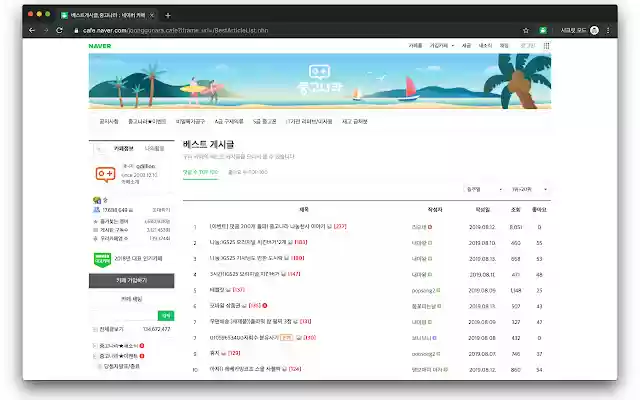
Task: Click the date 2019.08.07 cell
Action: coord(482,354)
